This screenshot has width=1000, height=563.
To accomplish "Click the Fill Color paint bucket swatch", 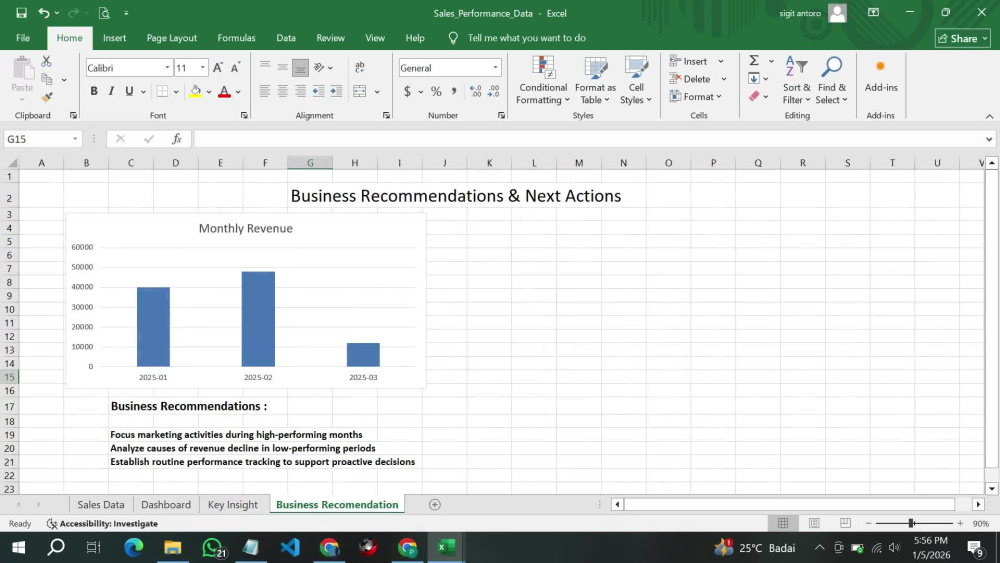I will coord(196,91).
